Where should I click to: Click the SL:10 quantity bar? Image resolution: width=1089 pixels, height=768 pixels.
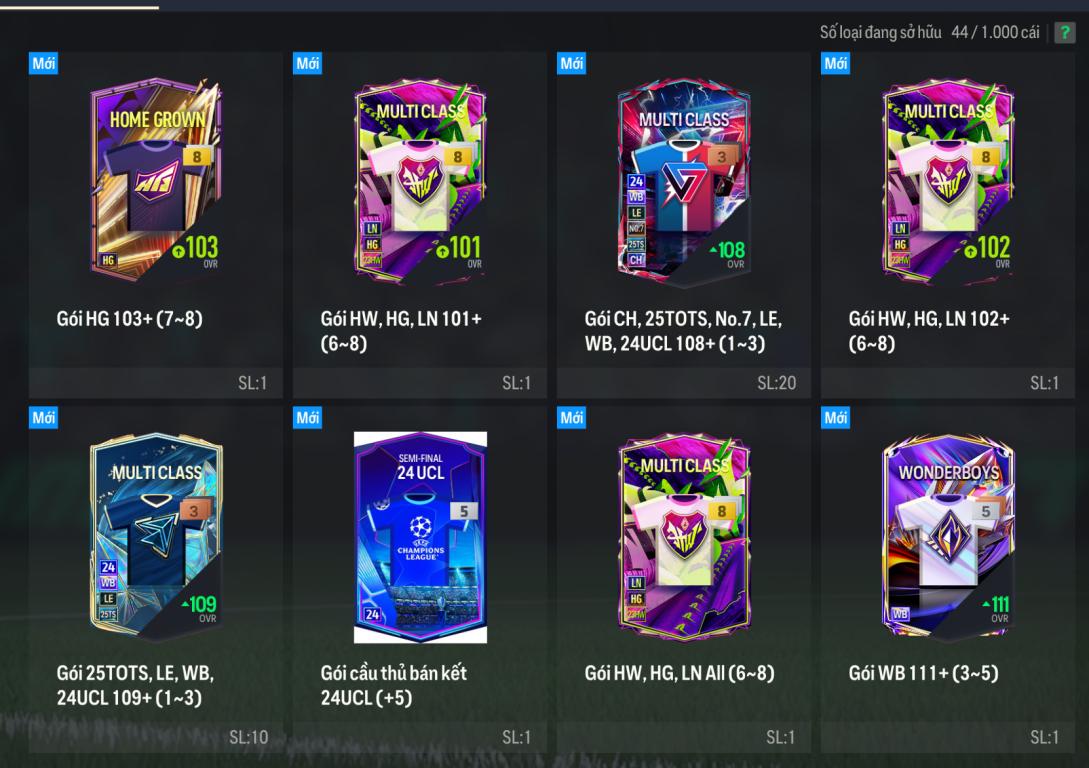coord(156,737)
